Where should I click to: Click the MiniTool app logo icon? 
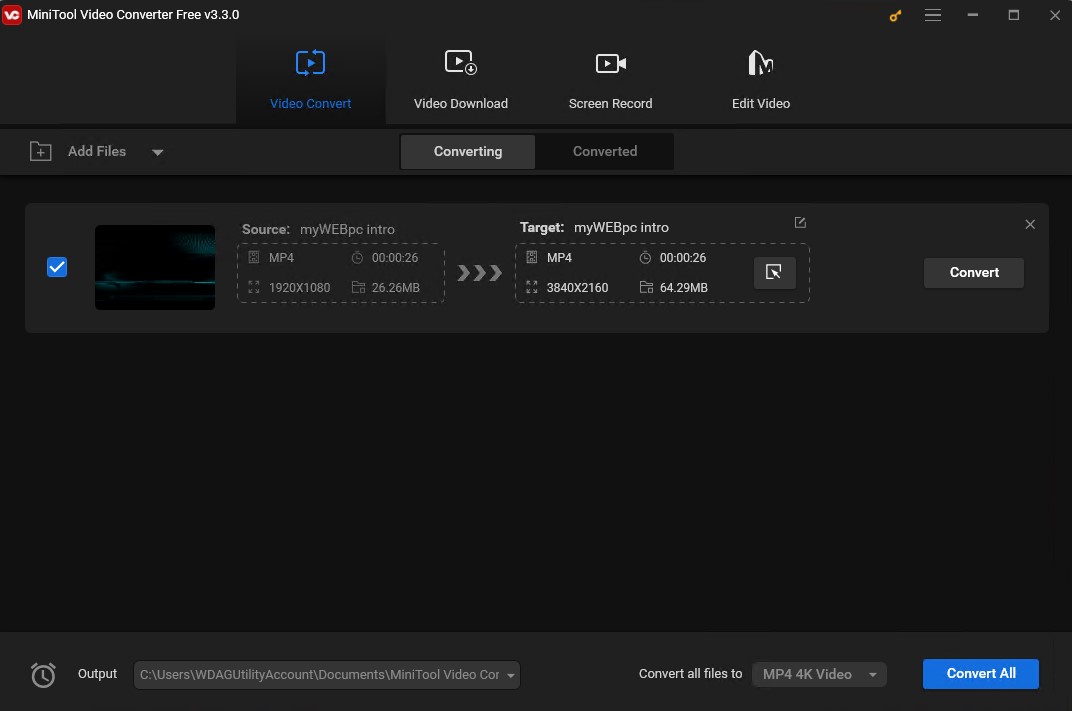(x=12, y=14)
